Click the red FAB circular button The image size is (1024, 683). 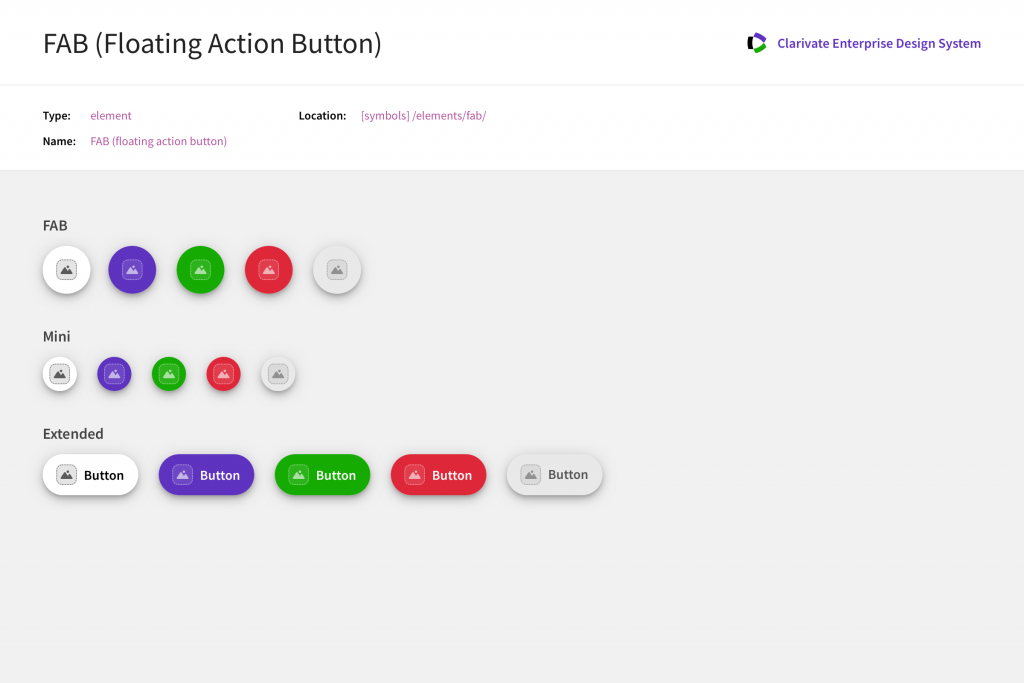click(268, 270)
